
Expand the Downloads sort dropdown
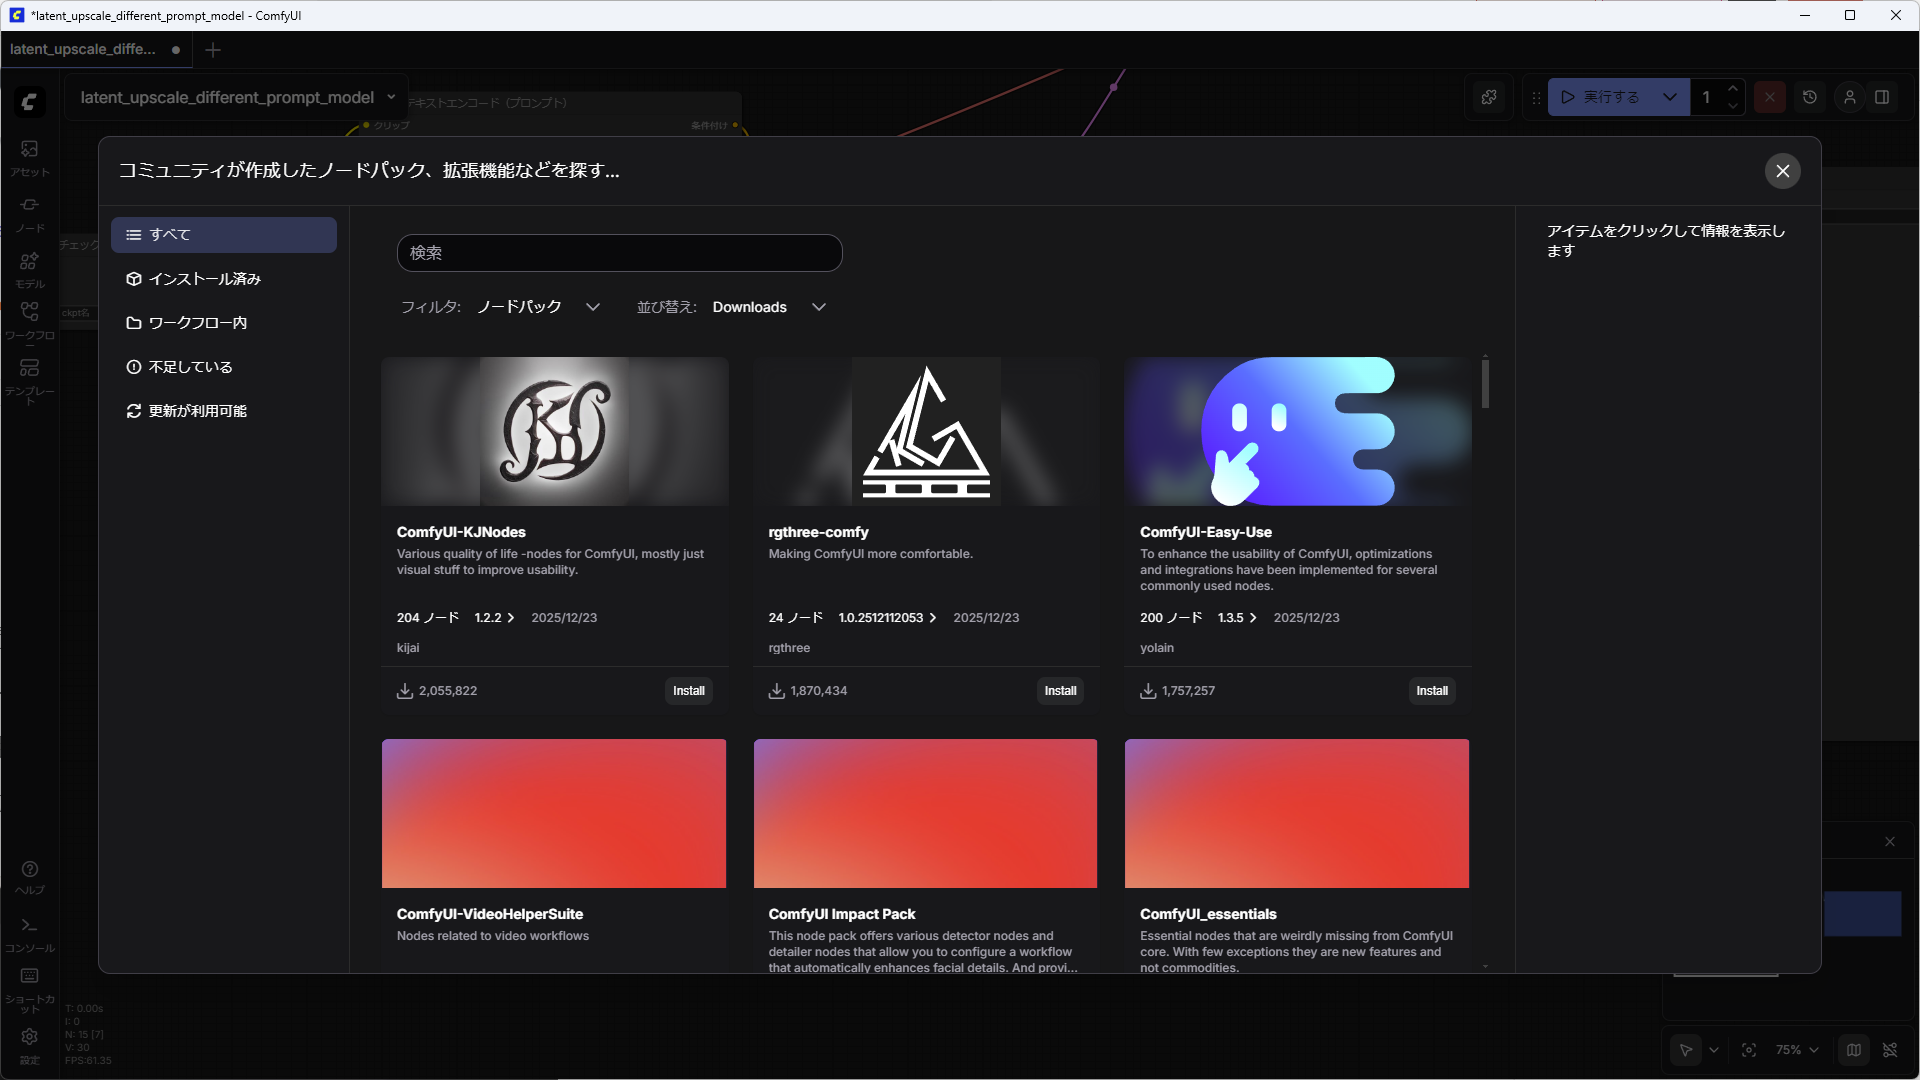[818, 307]
